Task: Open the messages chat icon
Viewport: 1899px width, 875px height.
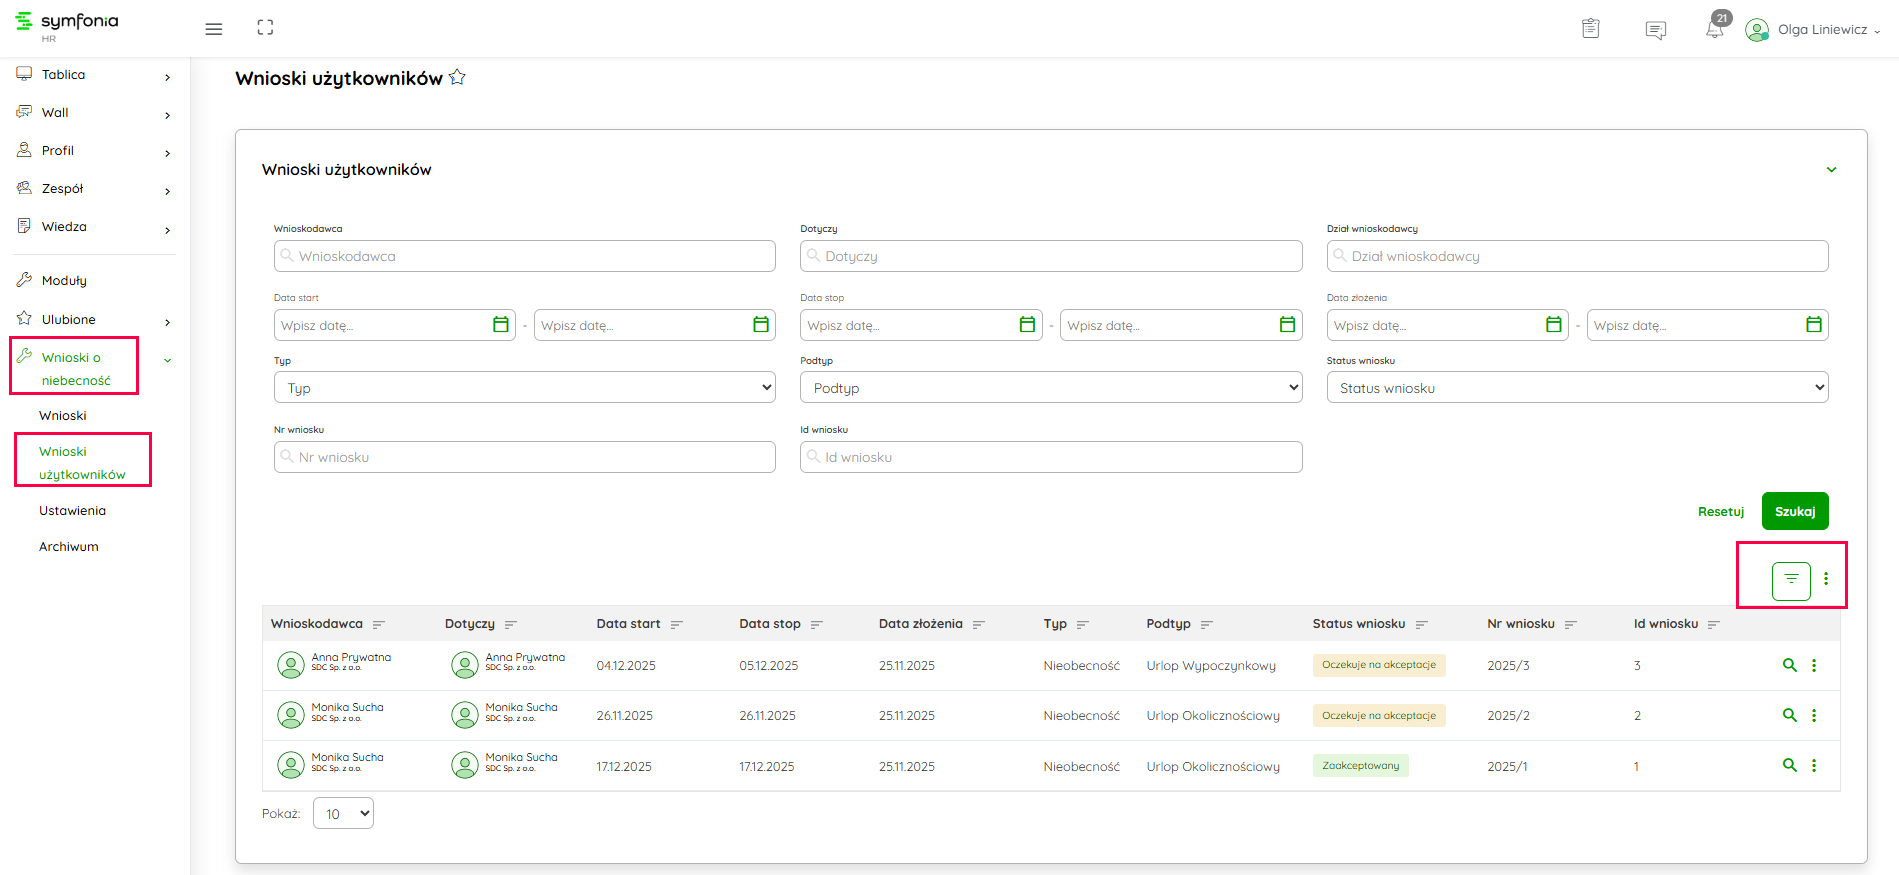Action: [1655, 30]
